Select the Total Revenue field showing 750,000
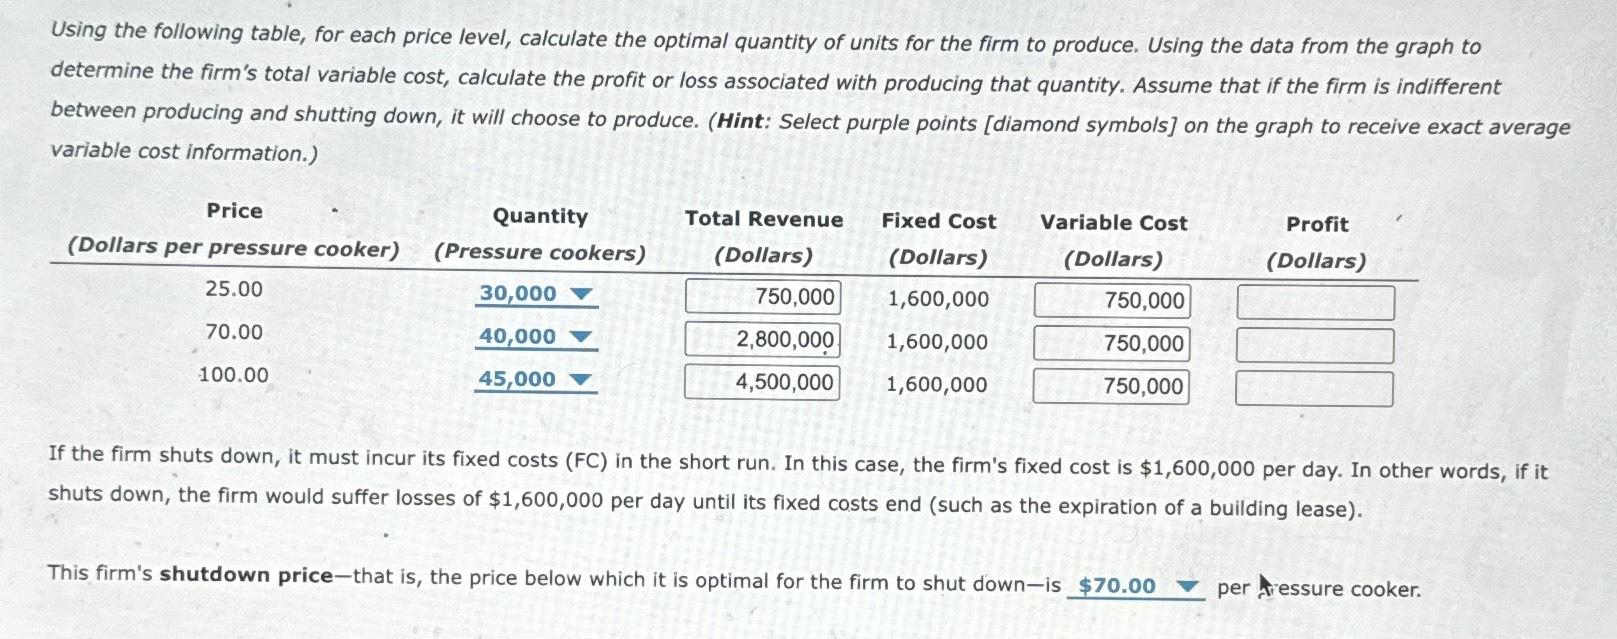The width and height of the screenshot is (1617, 639). (763, 297)
